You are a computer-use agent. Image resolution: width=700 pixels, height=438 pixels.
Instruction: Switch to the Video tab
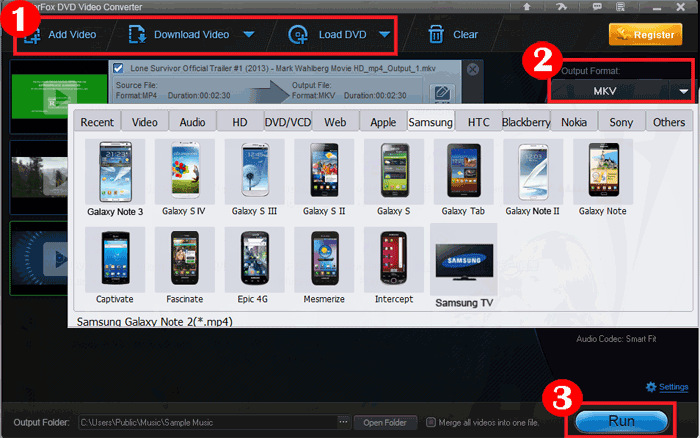pyautogui.click(x=145, y=122)
